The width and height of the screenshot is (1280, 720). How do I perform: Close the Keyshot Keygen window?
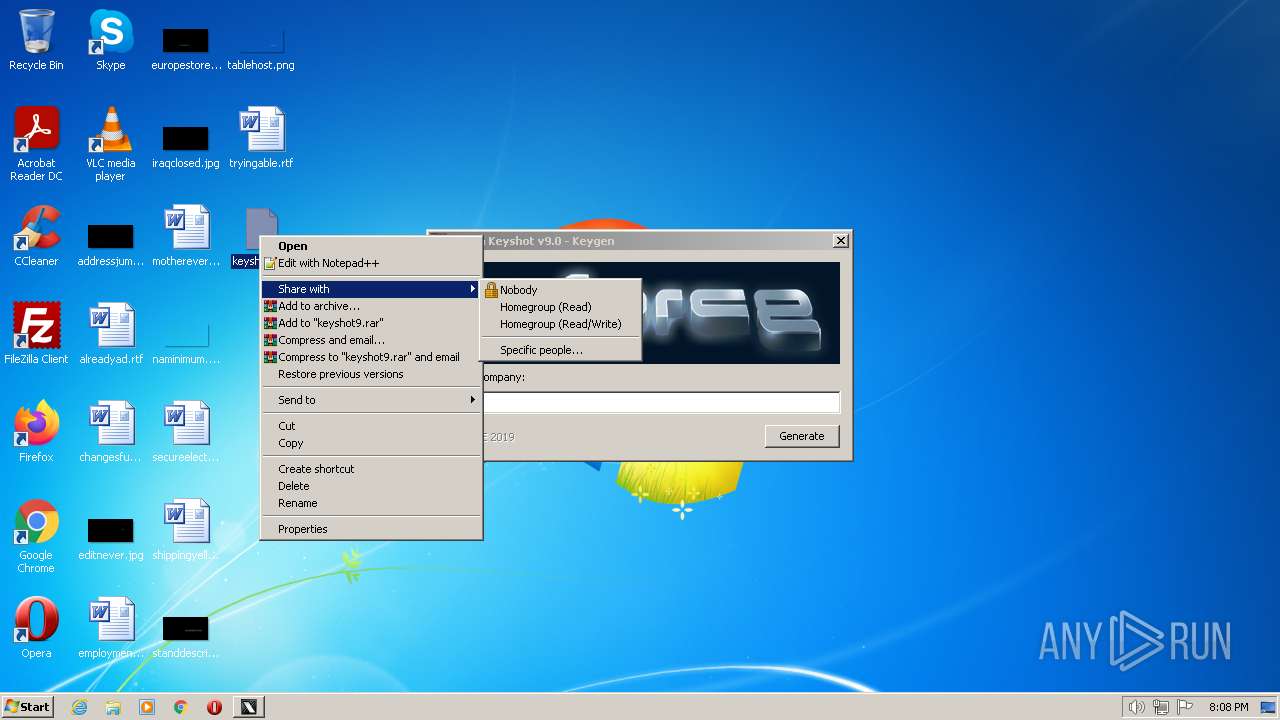coord(841,240)
